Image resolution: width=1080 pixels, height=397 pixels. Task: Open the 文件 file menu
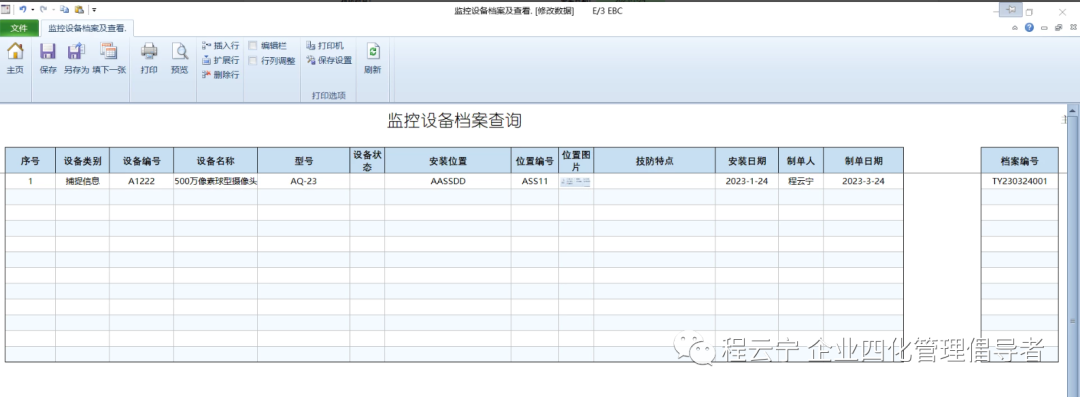[19, 28]
